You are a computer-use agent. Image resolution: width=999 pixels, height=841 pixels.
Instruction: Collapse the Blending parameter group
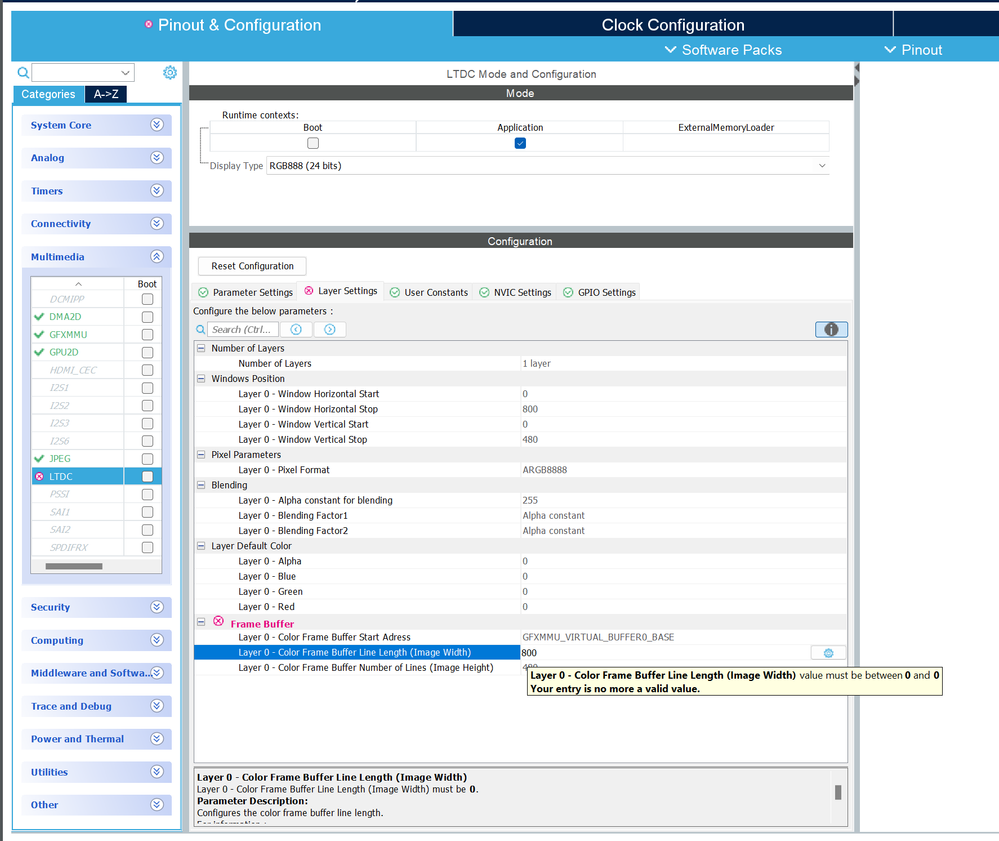(x=201, y=485)
